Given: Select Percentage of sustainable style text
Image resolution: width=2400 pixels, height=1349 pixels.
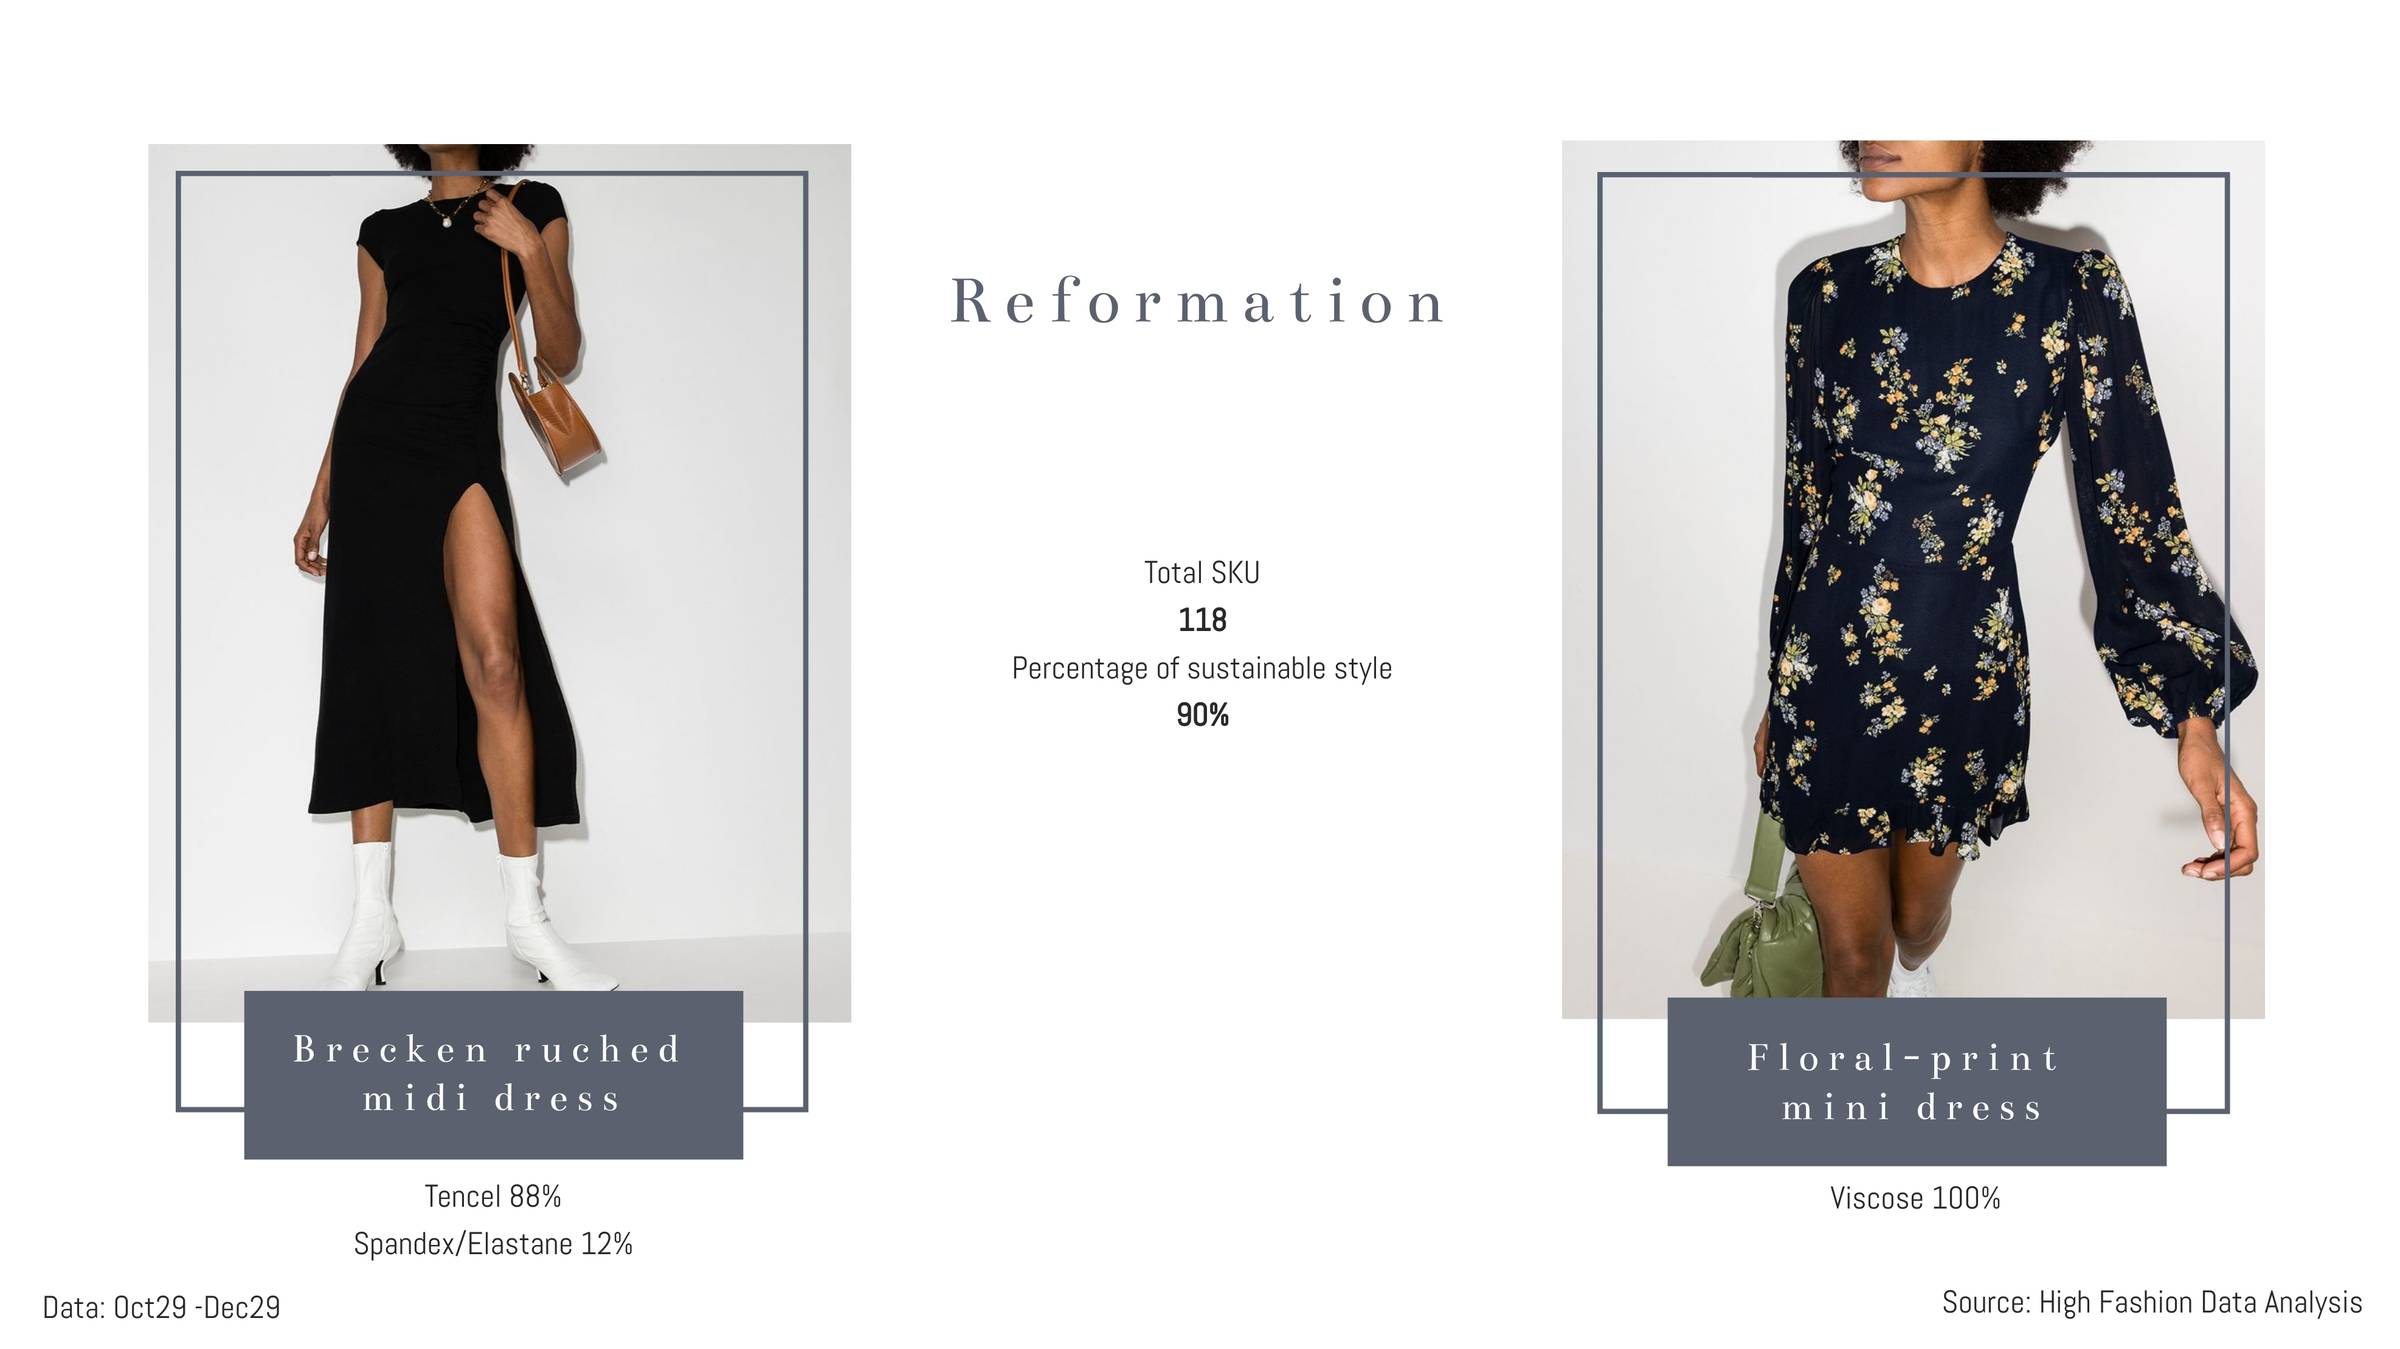Looking at the screenshot, I should (x=1201, y=668).
